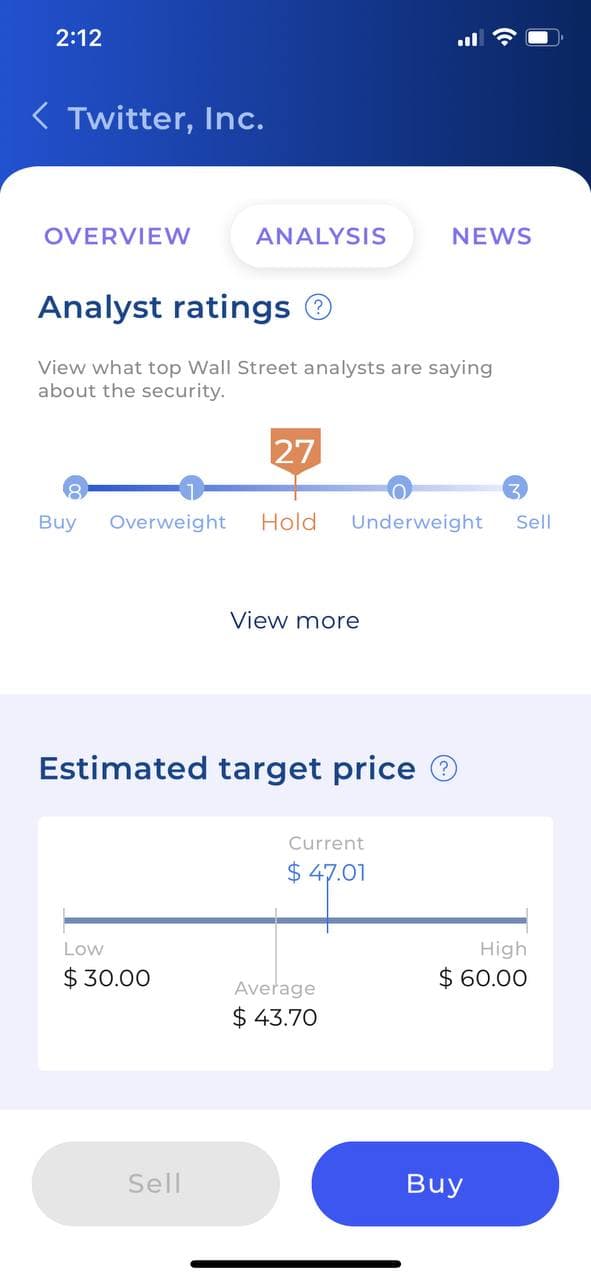This screenshot has width=591, height=1280.
Task: Tap the Current $ 47.01 price marker
Action: point(327,872)
